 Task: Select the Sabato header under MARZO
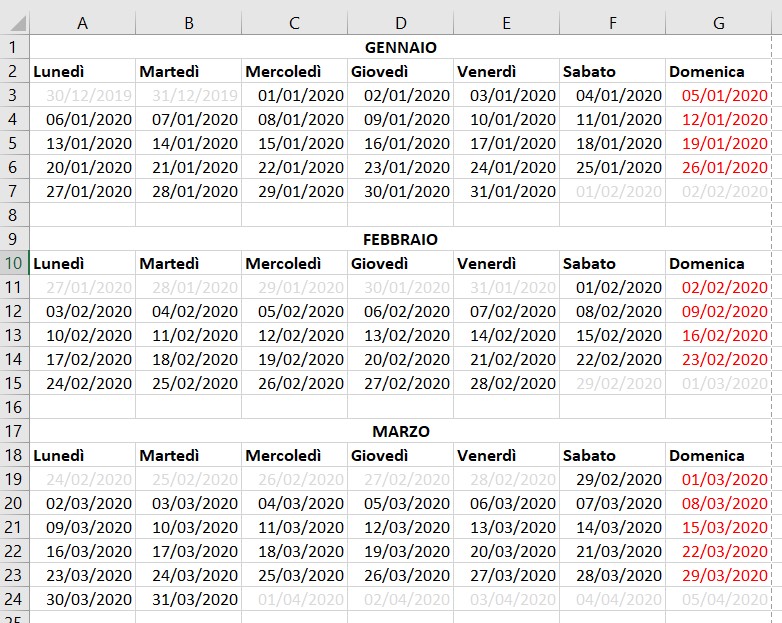click(612, 456)
